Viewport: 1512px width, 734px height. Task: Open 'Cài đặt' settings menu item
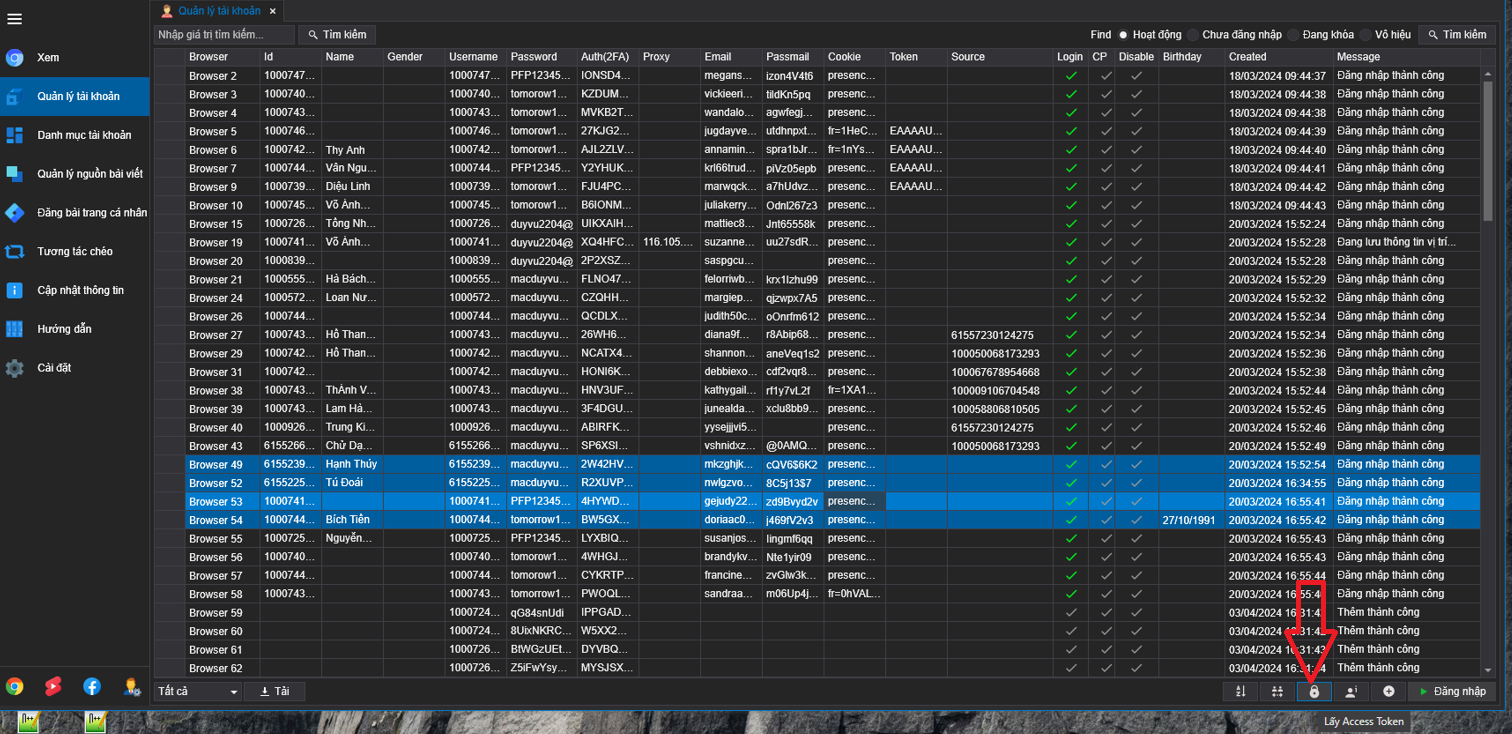(54, 368)
